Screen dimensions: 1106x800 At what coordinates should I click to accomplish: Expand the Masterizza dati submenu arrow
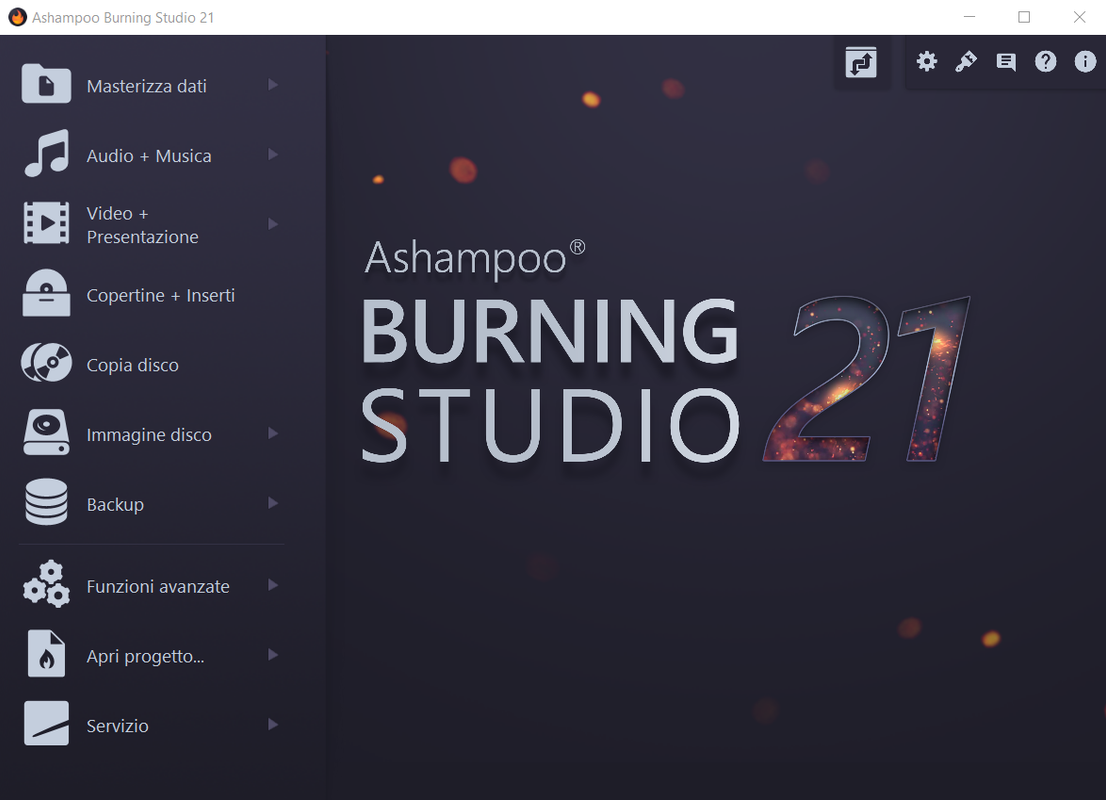tap(273, 85)
